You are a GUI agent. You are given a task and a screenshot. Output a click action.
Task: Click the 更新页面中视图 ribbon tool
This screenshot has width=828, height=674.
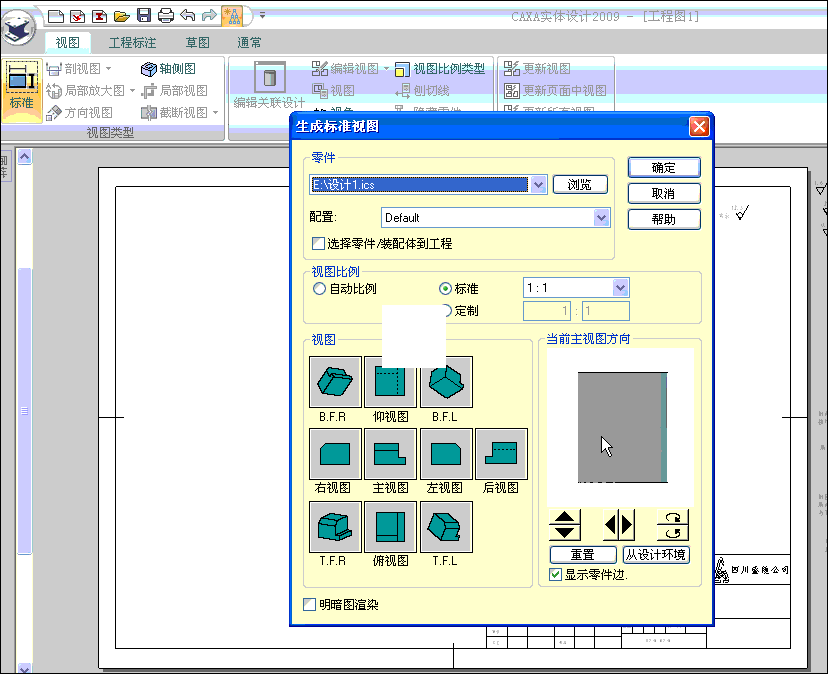coord(555,91)
